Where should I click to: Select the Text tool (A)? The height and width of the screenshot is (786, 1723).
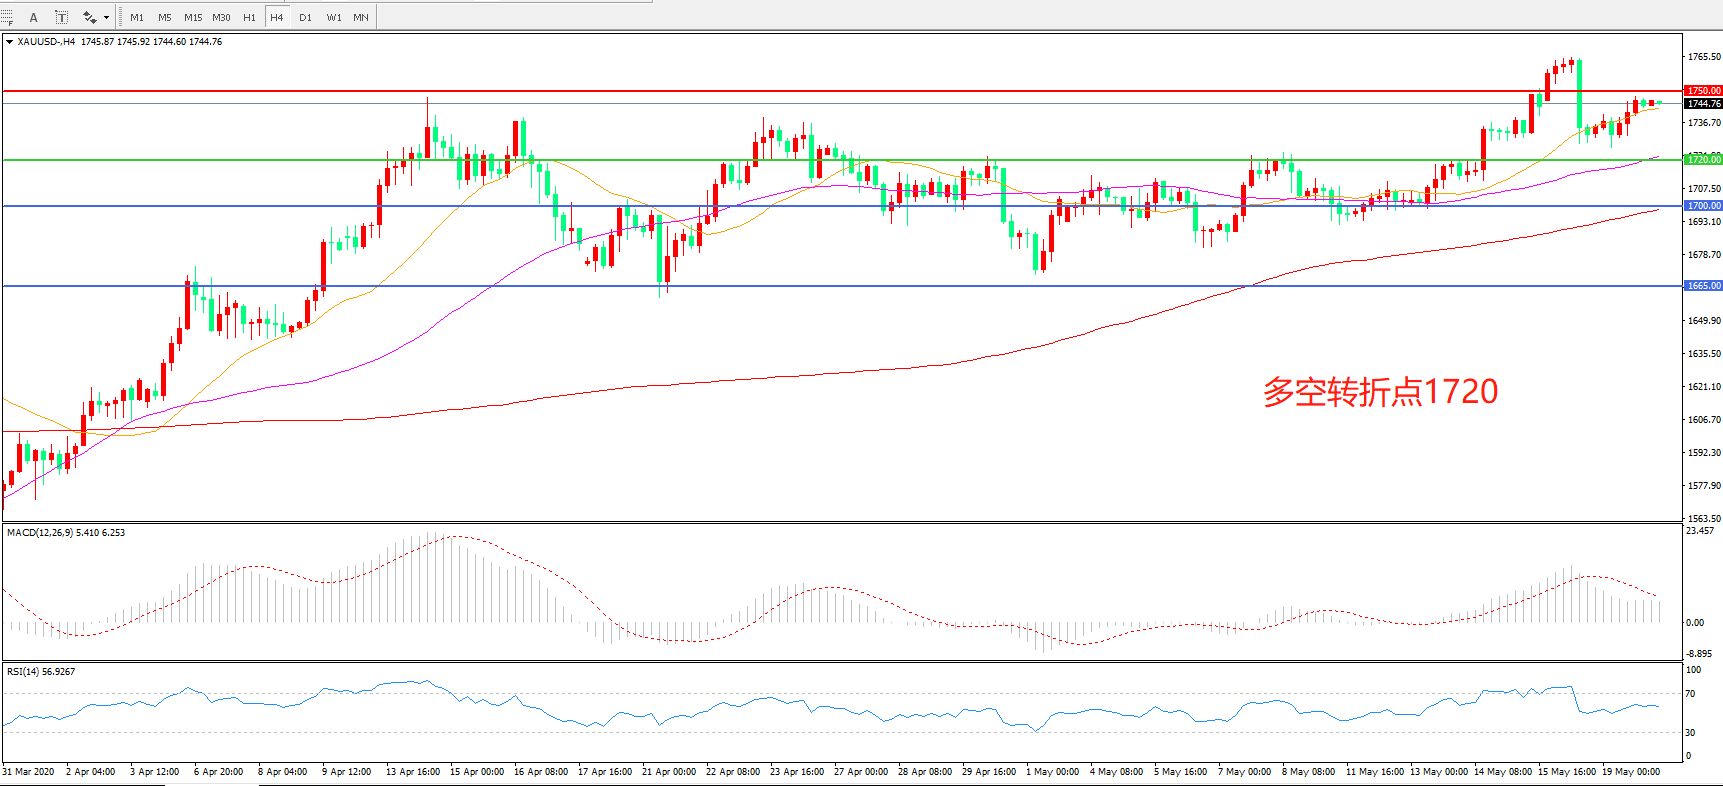click(x=34, y=17)
